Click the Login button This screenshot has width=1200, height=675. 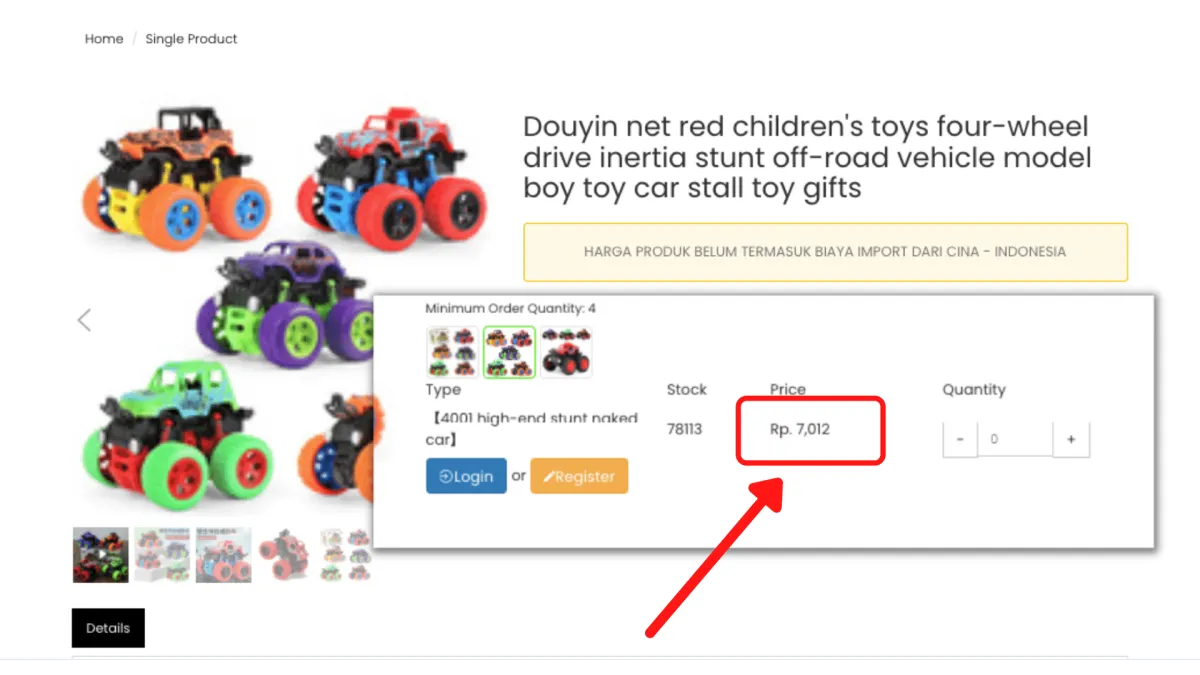(x=466, y=476)
